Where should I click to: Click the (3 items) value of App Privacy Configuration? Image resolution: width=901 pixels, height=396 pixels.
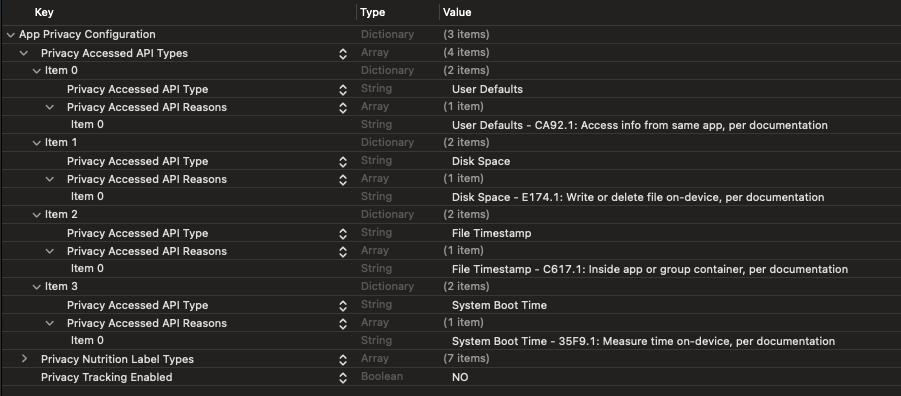pos(466,34)
